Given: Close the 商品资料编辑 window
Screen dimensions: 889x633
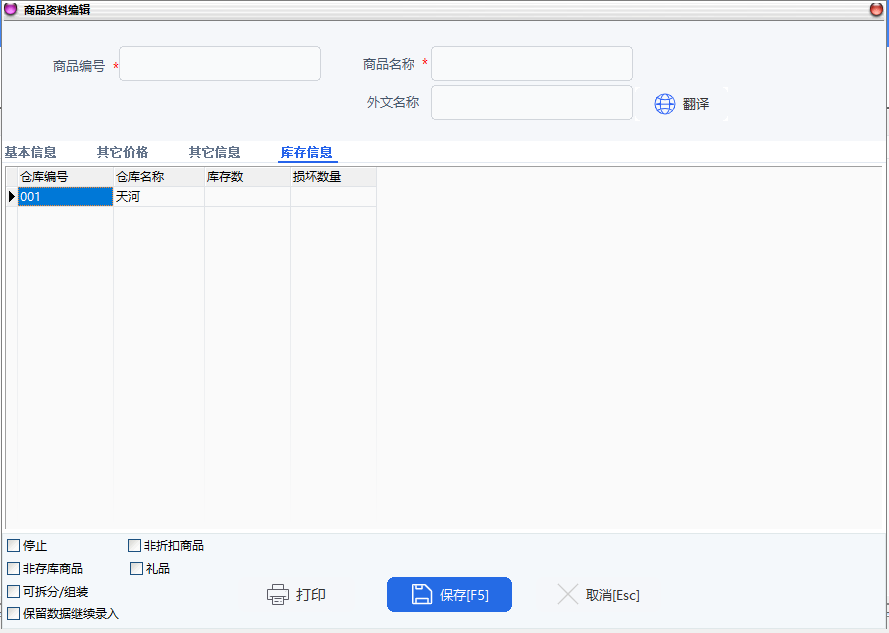Looking at the screenshot, I should 876,9.
